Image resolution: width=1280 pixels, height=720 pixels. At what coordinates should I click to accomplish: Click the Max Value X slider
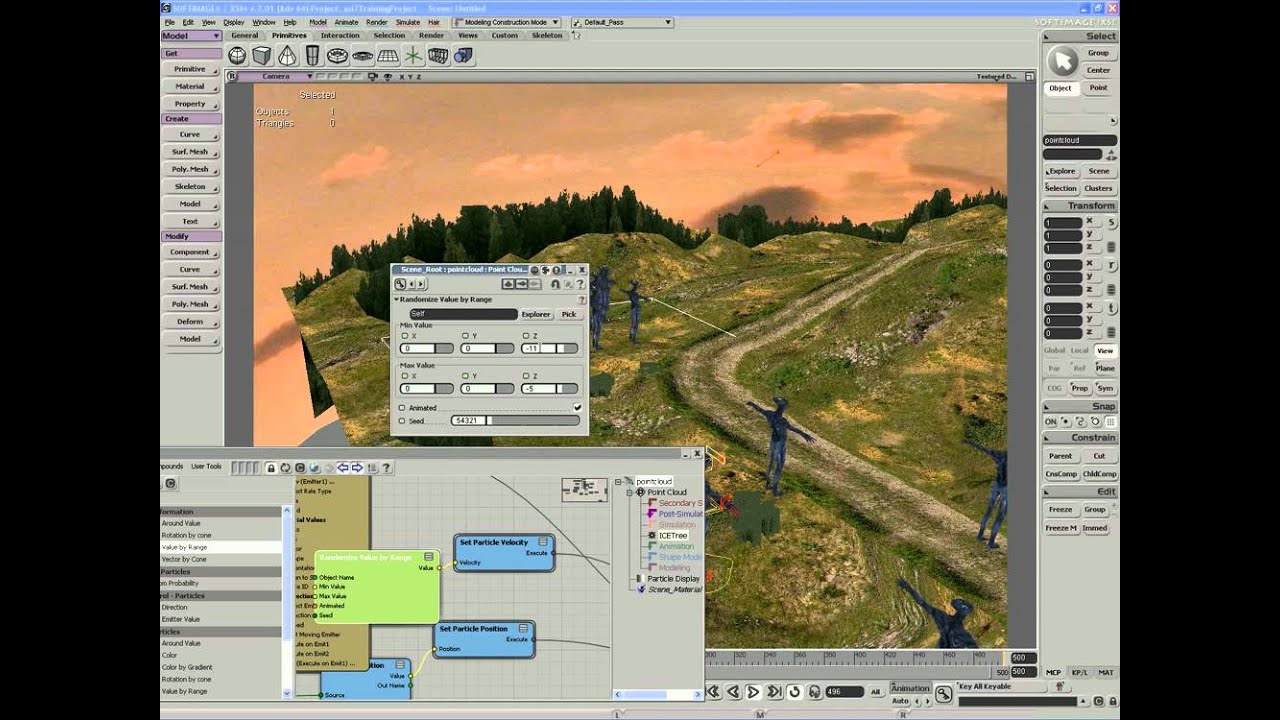[x=426, y=388]
